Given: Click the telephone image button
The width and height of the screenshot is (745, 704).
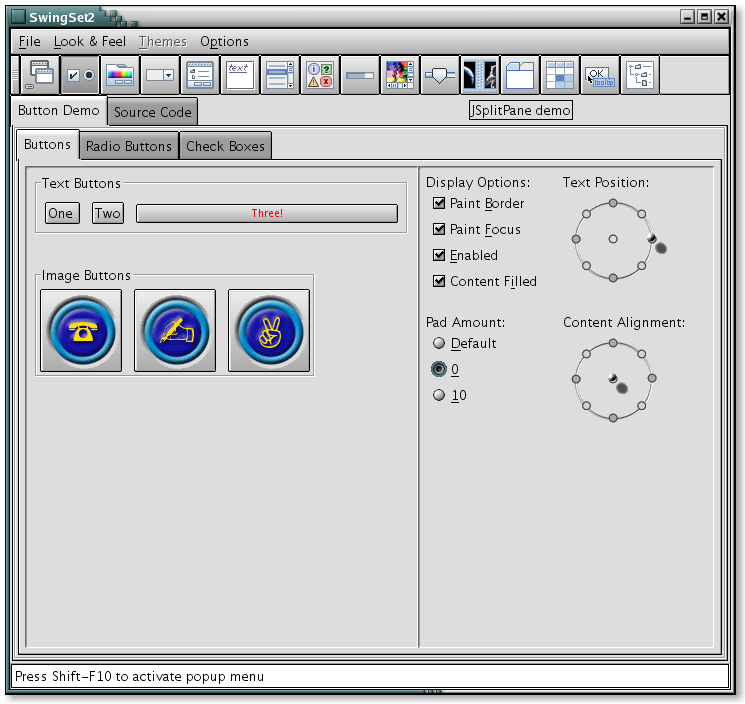Looking at the screenshot, I should [x=81, y=331].
